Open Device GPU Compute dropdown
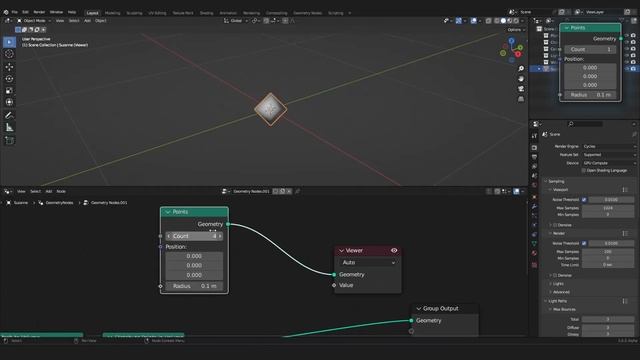Screen dimensions: 640x360 point(609,163)
